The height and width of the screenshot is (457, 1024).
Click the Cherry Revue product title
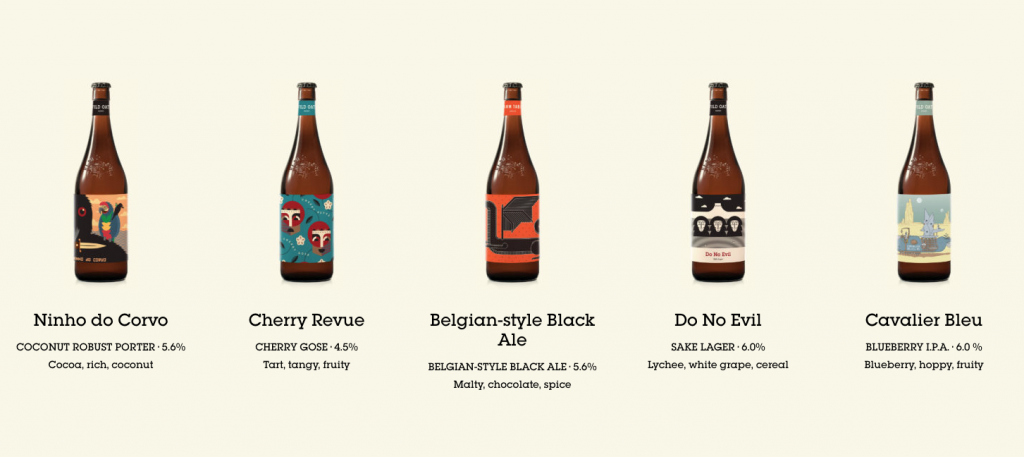(306, 321)
